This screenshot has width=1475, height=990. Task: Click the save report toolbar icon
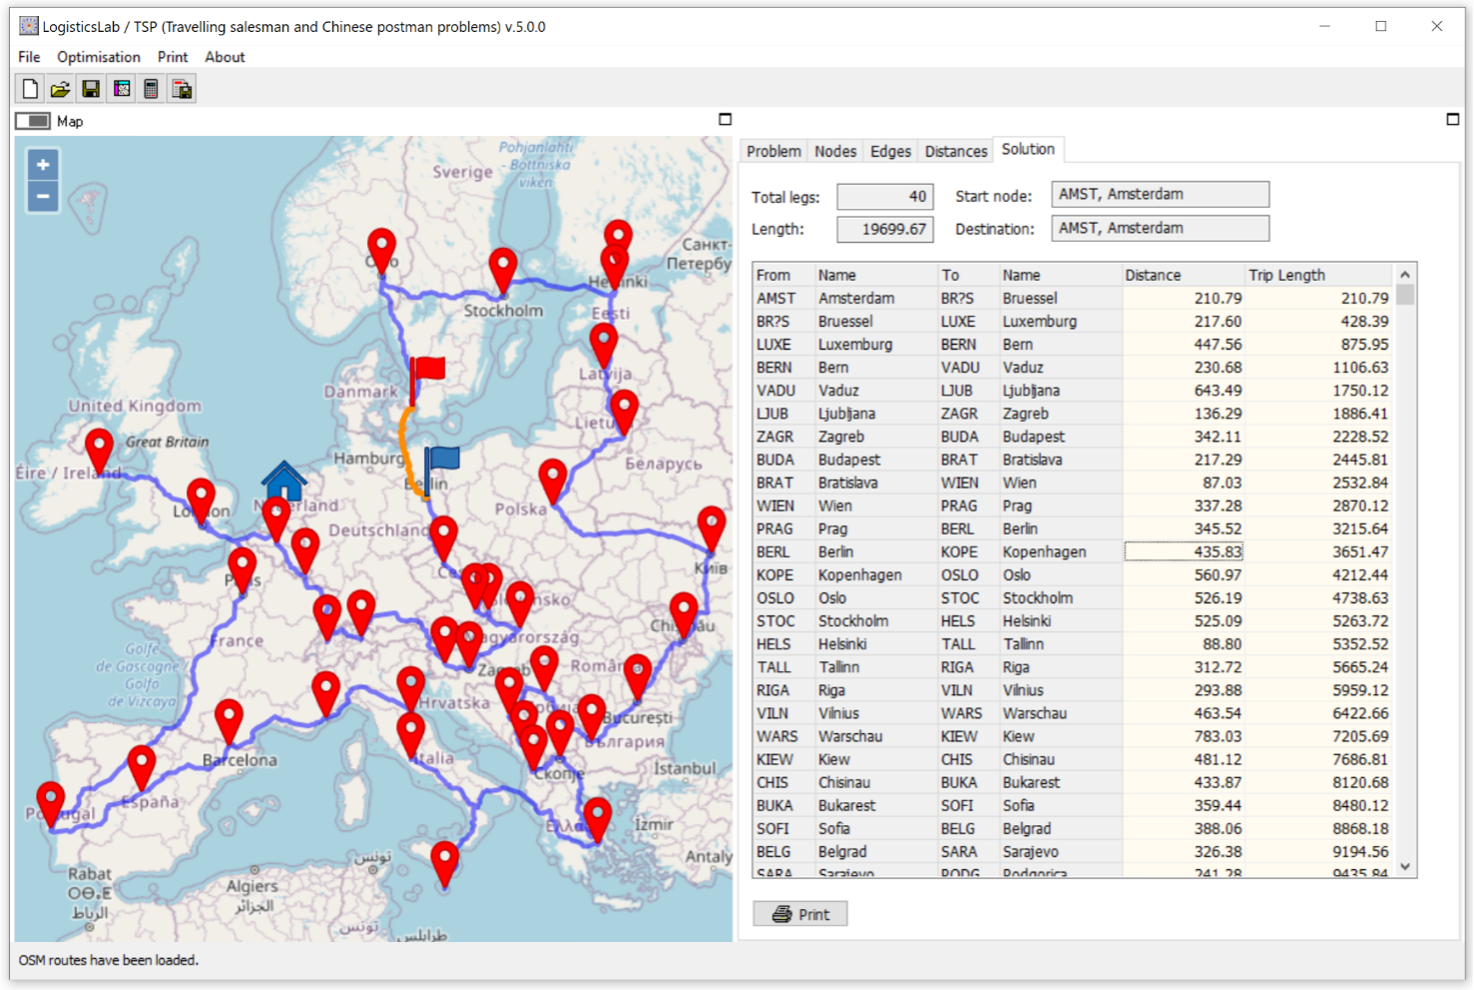[182, 89]
